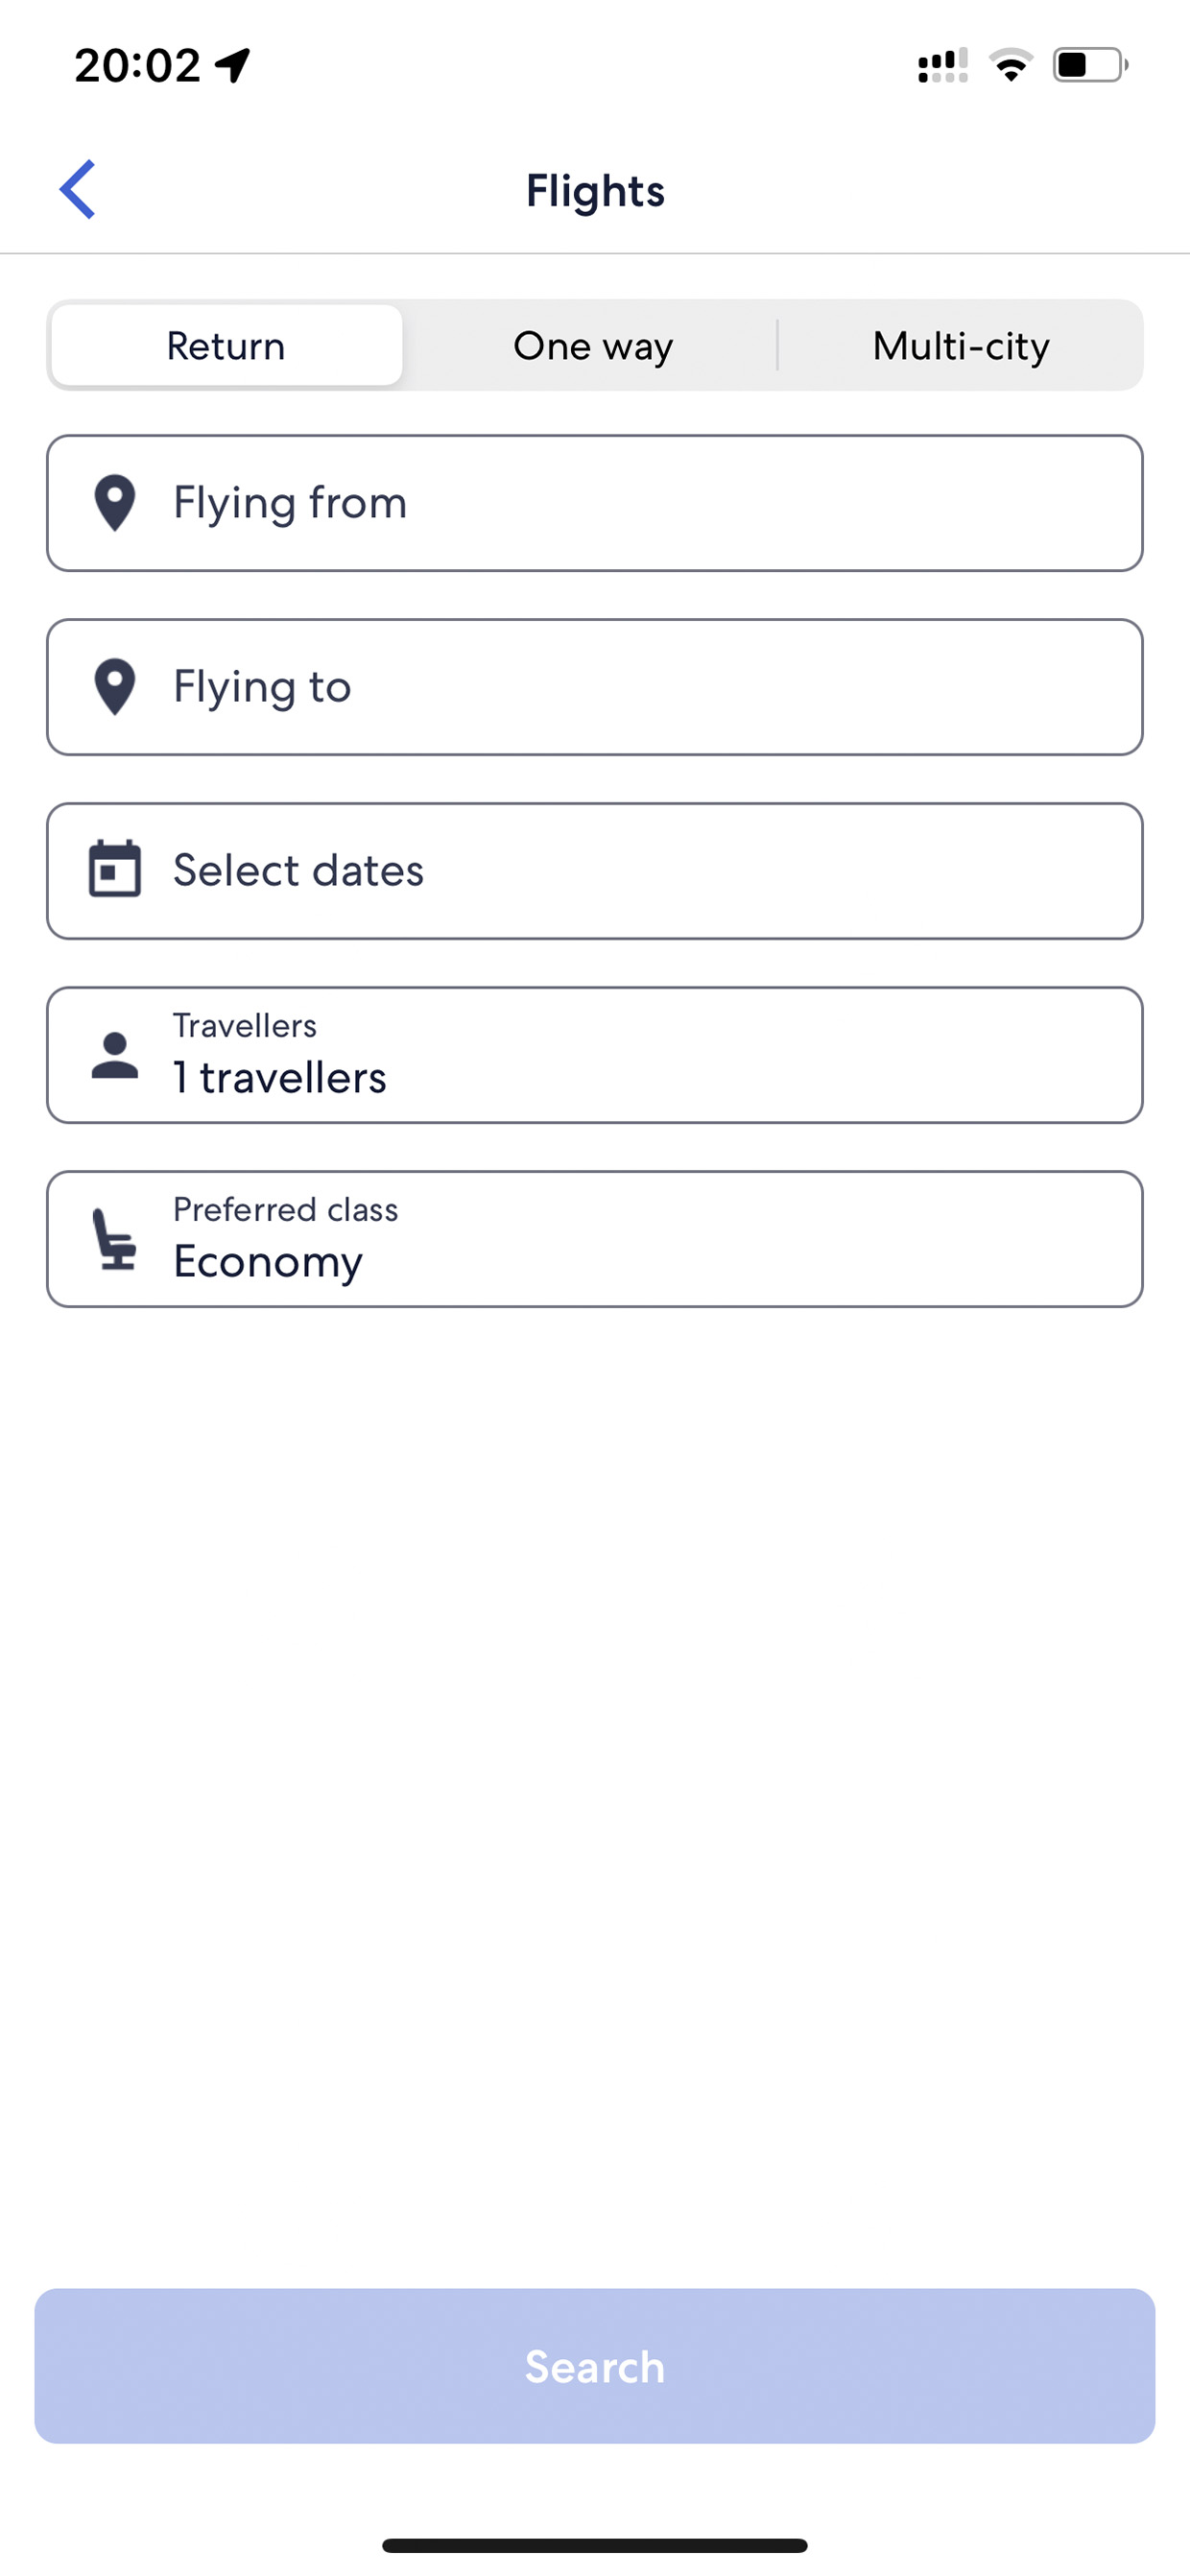1190x2576 pixels.
Task: Tap the Flying to location pin icon
Action: (115, 686)
